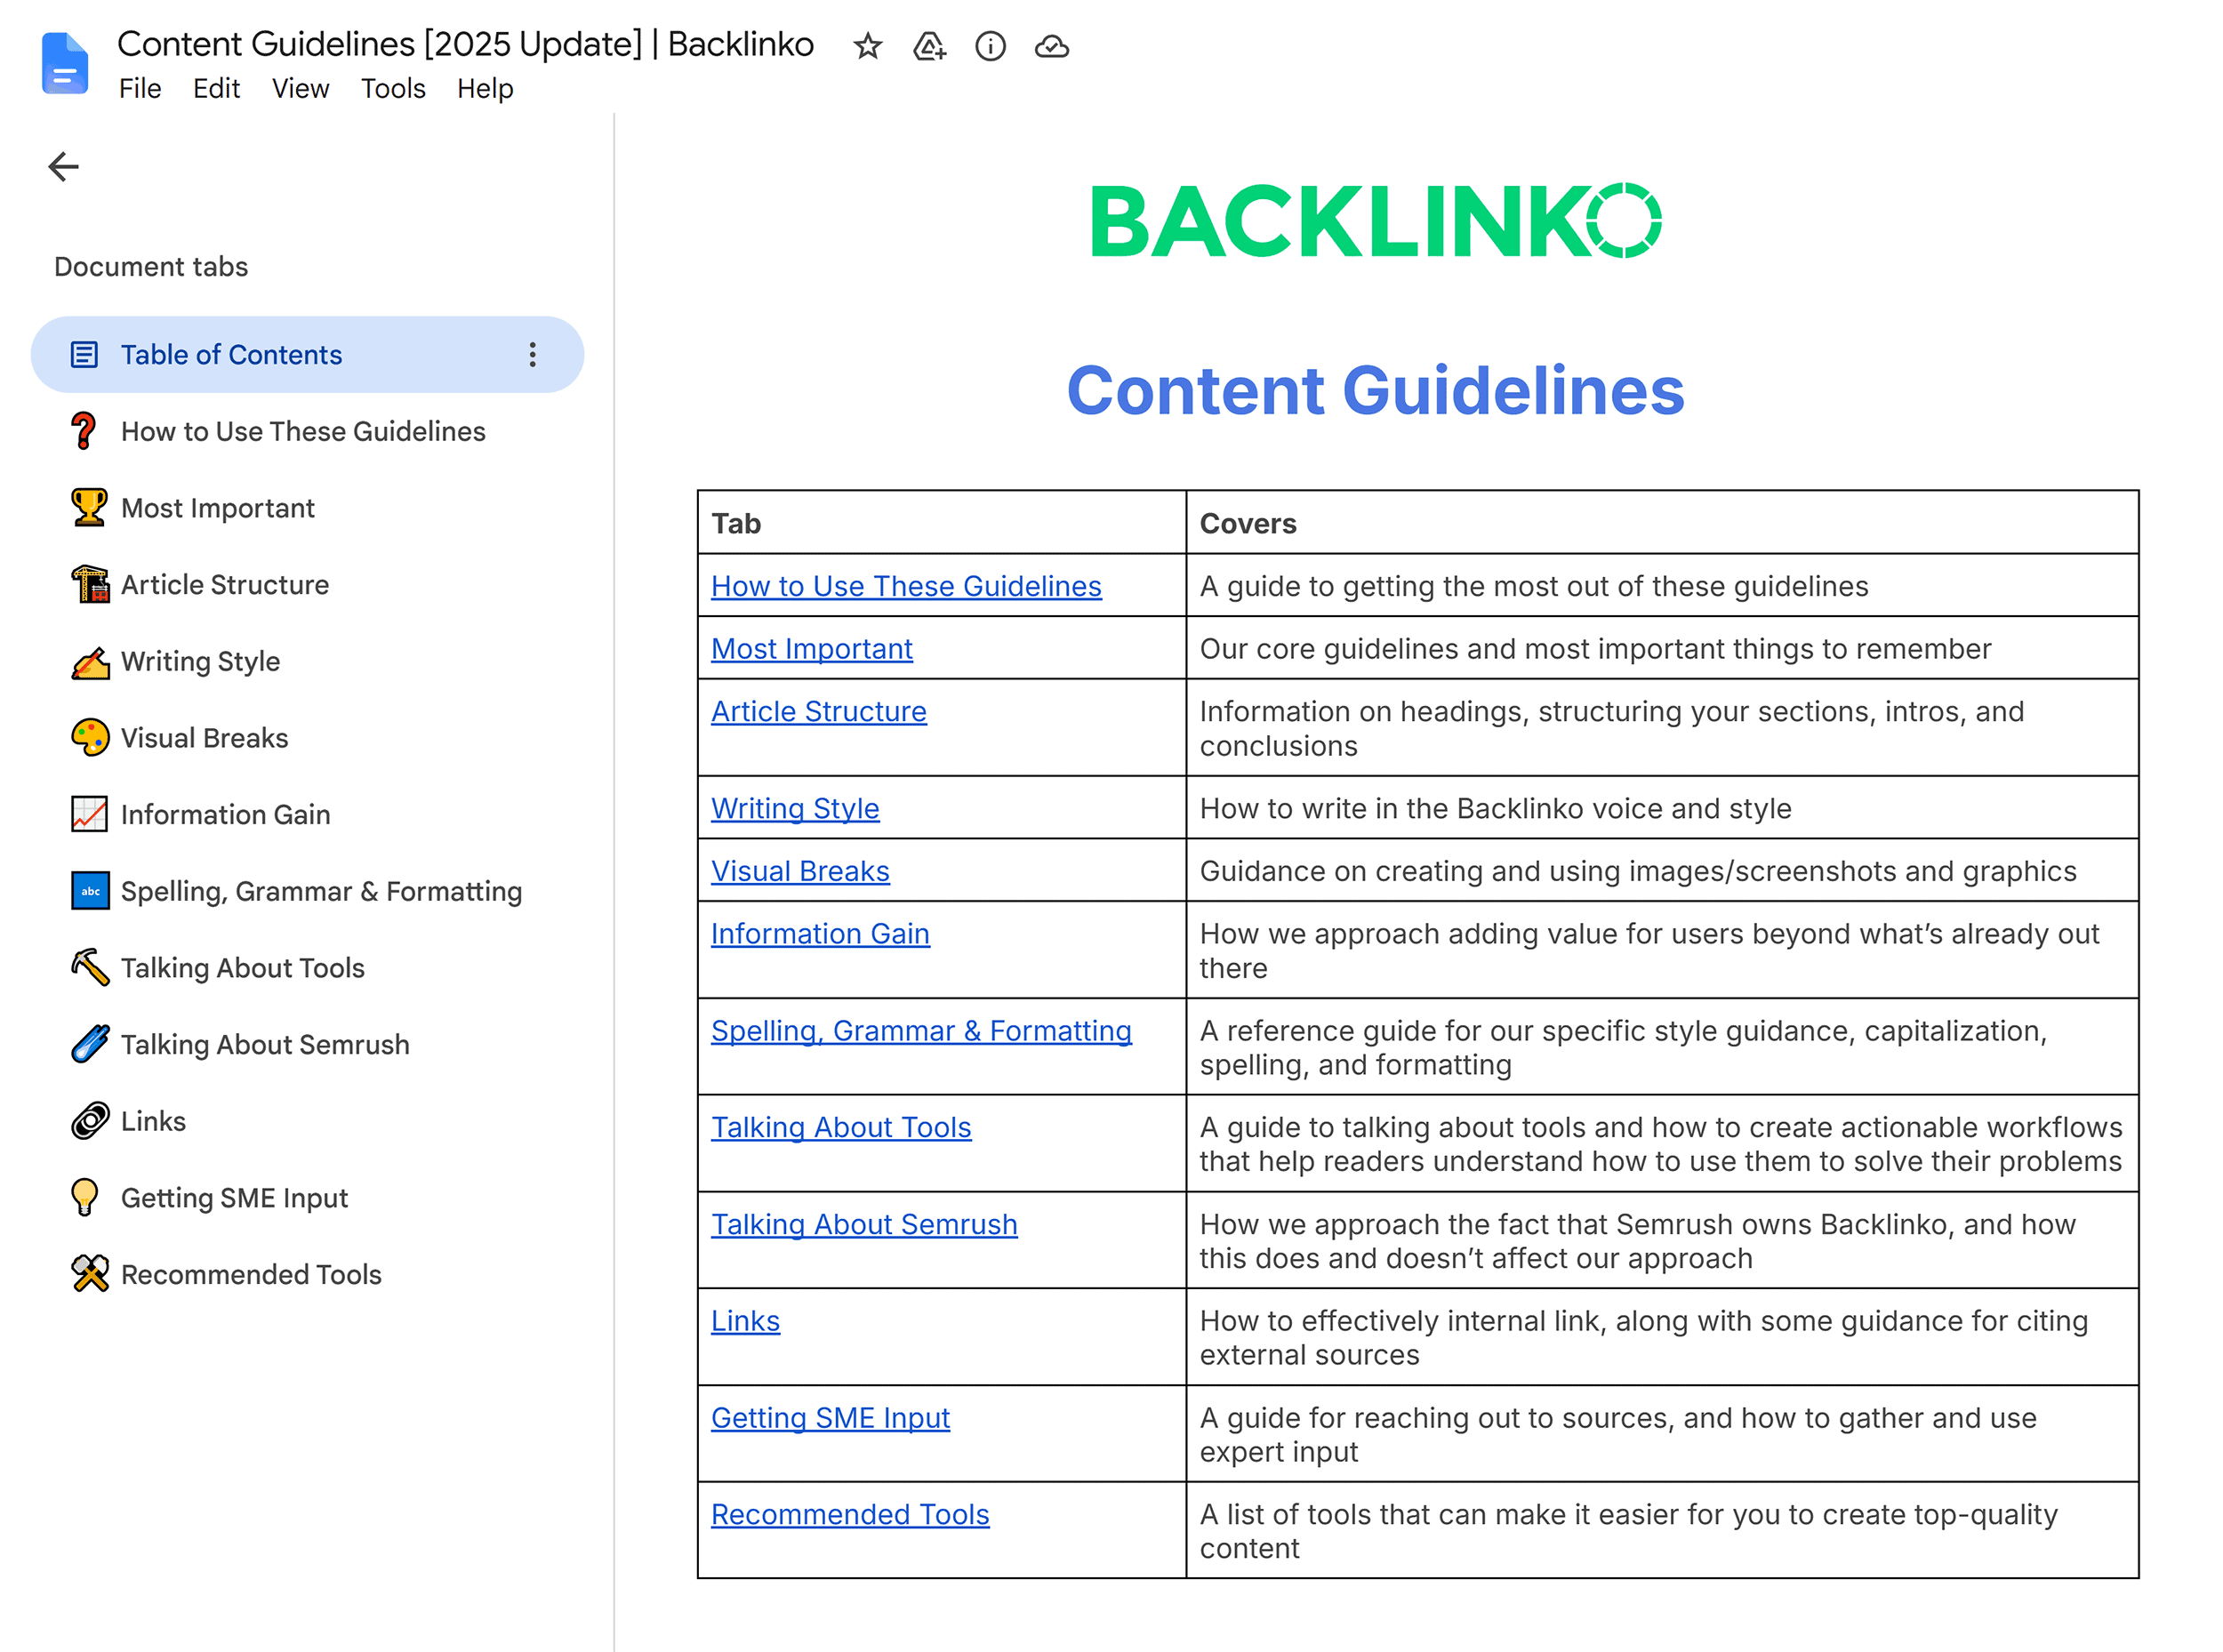Click the lightbulb icon for SME Input
2223x1652 pixels.
pyautogui.click(x=85, y=1197)
